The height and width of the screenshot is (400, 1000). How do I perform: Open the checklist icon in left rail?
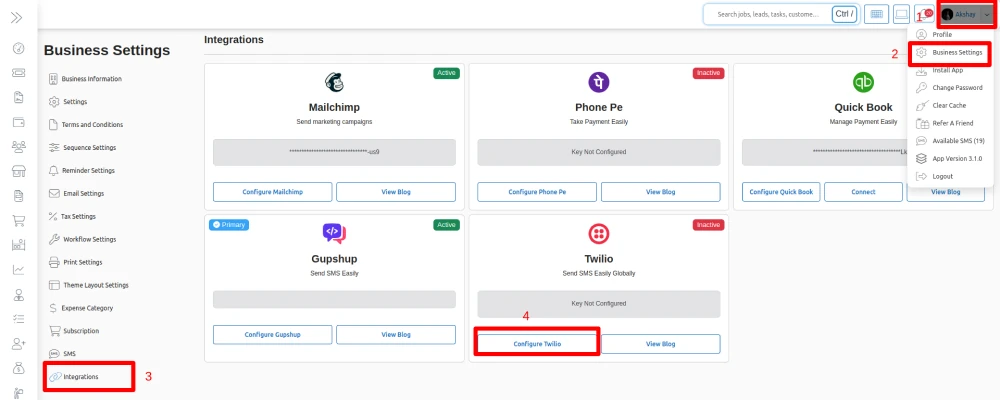(x=18, y=319)
